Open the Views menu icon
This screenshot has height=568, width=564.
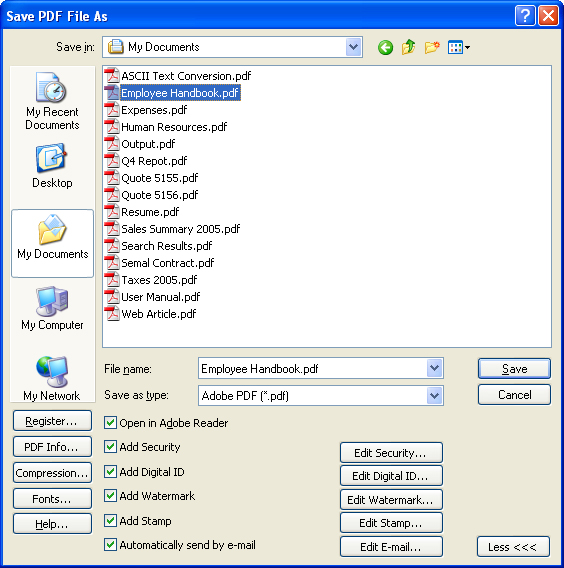[459, 47]
